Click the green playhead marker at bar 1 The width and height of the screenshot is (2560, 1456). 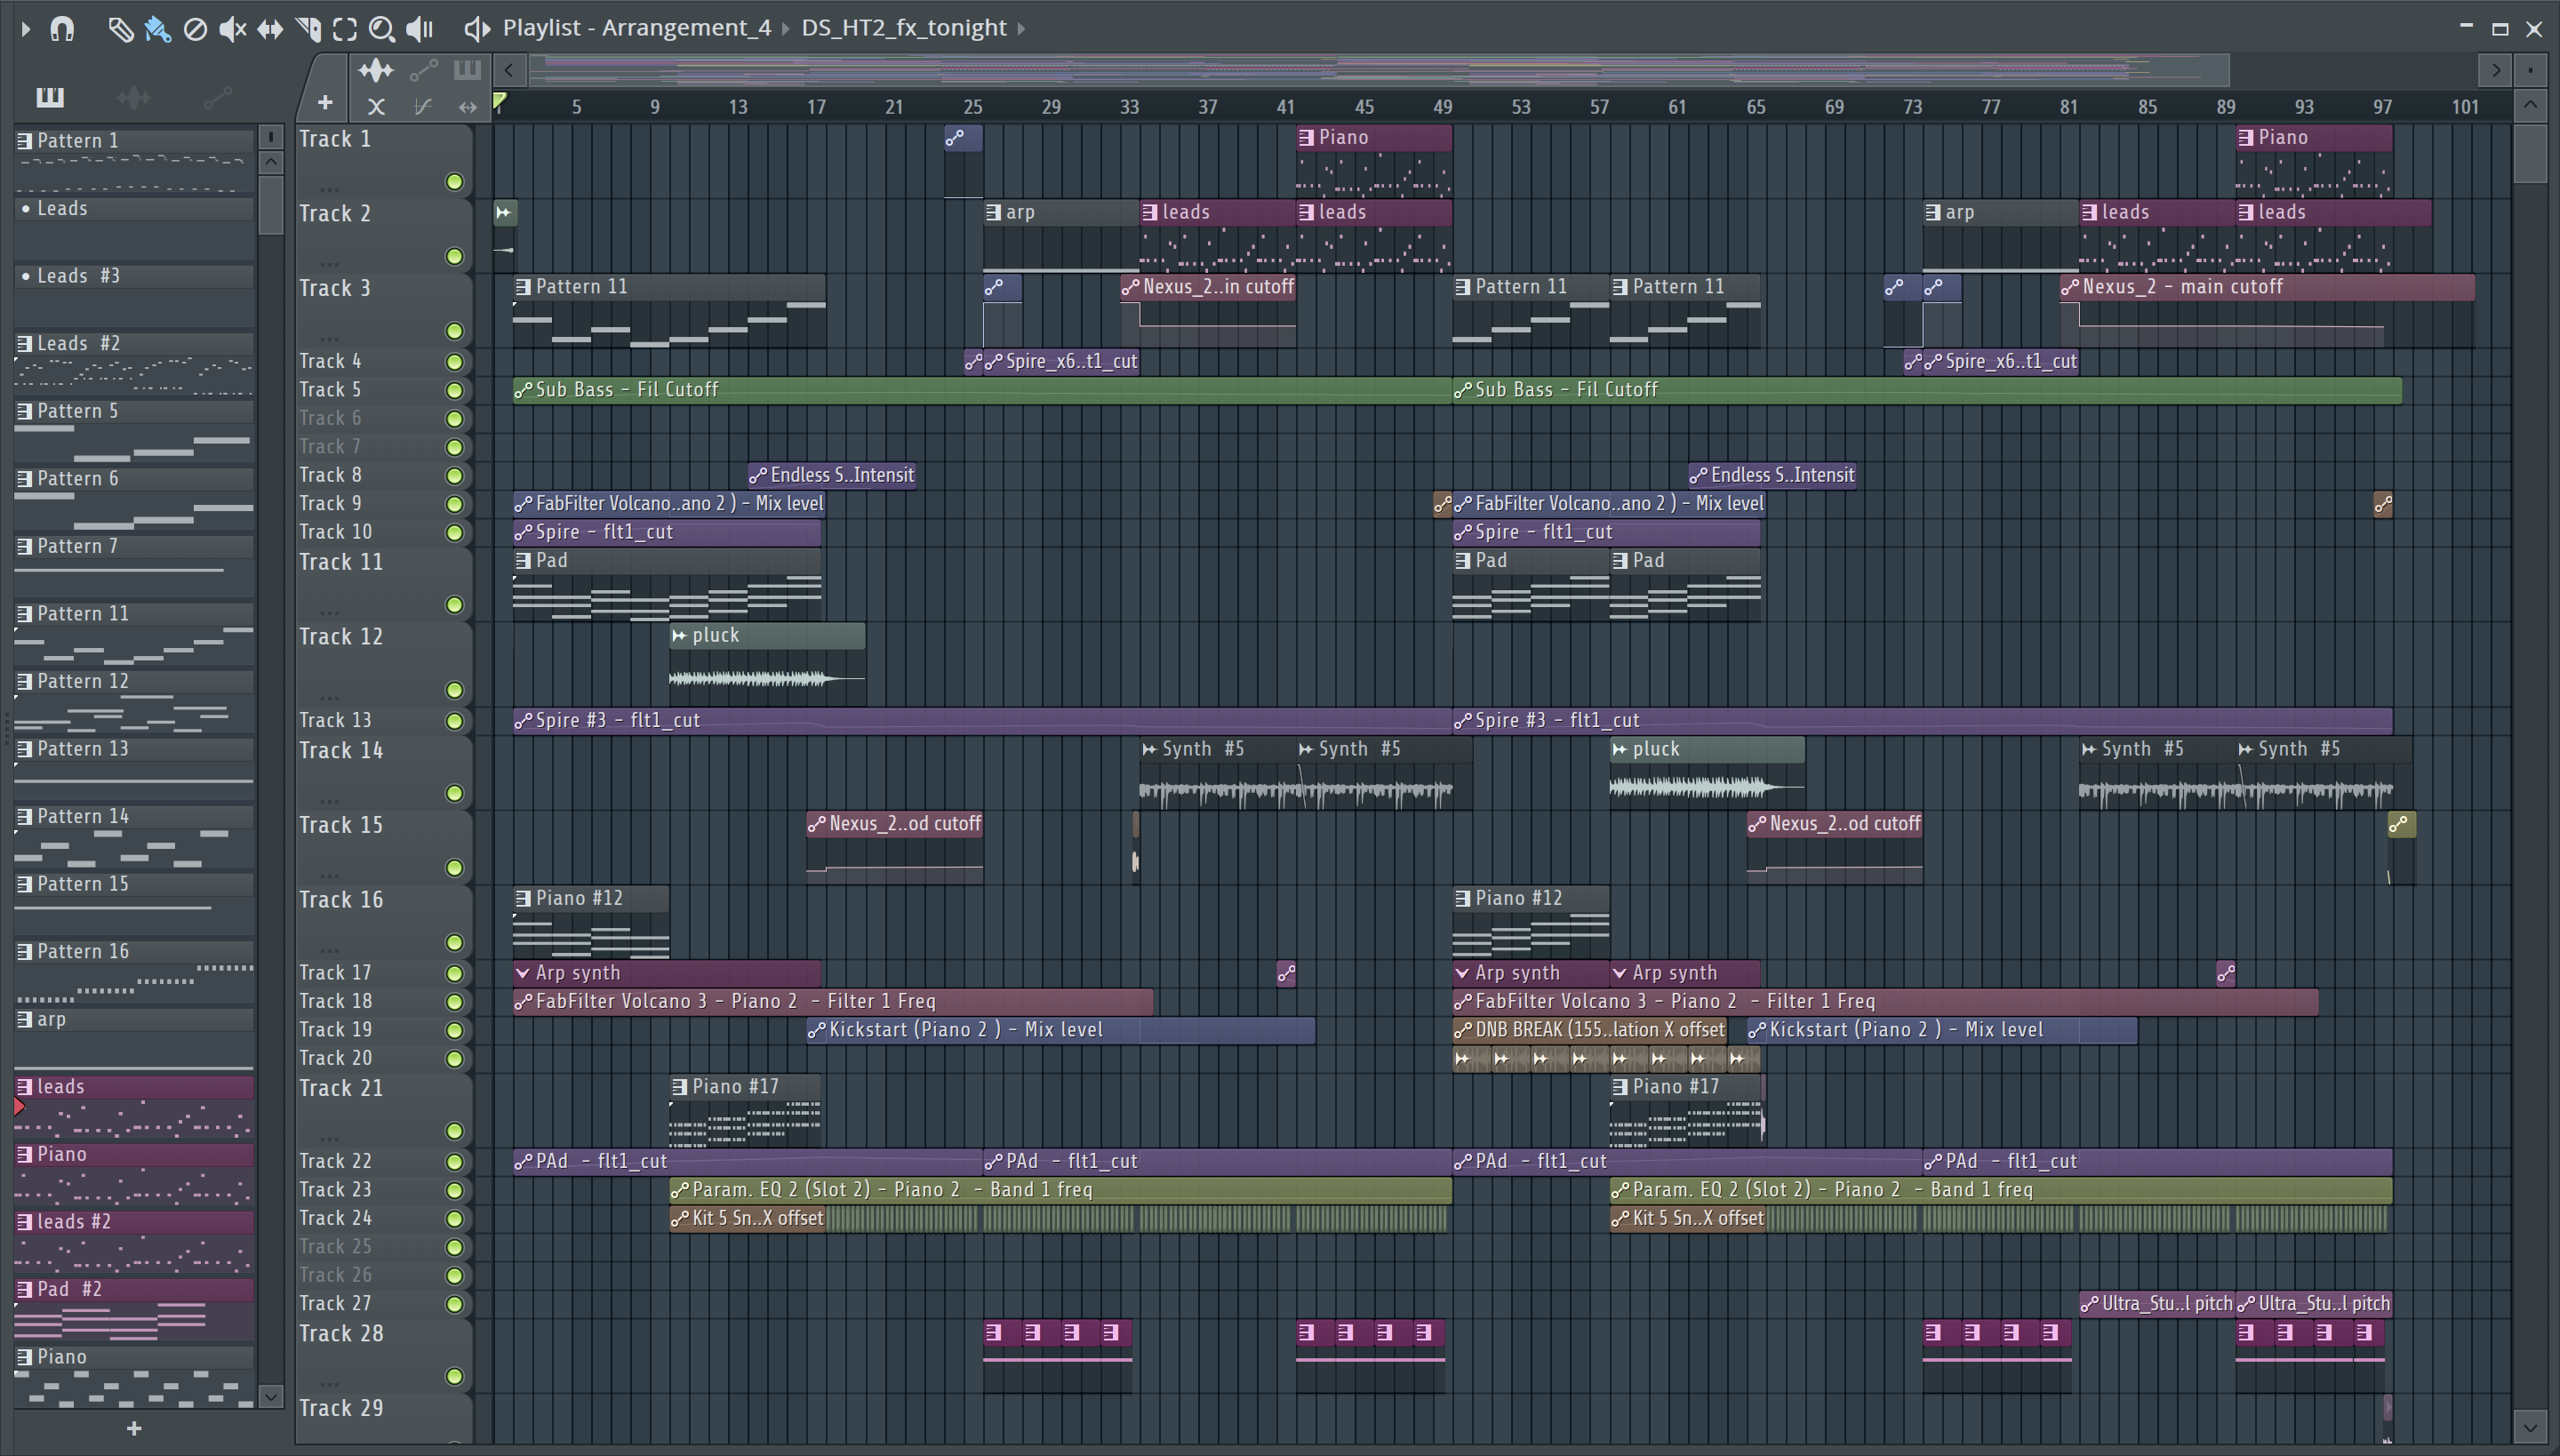tap(500, 101)
